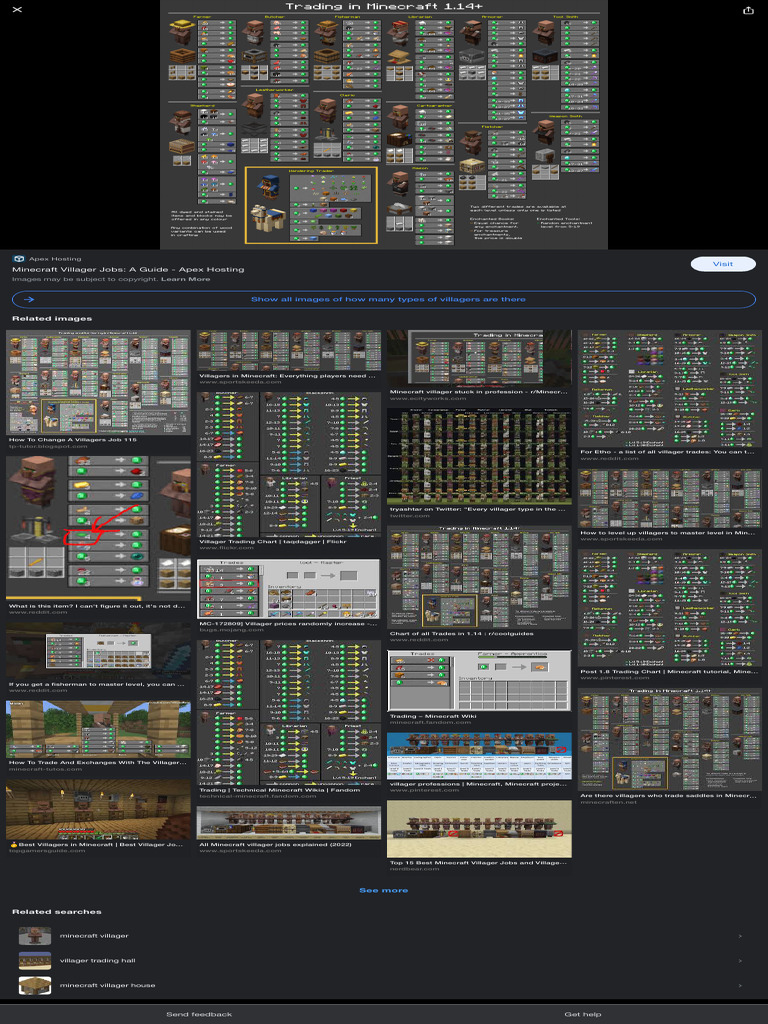Click Send feedback at the bottom
Image resolution: width=768 pixels, height=1024 pixels.
tap(199, 1014)
